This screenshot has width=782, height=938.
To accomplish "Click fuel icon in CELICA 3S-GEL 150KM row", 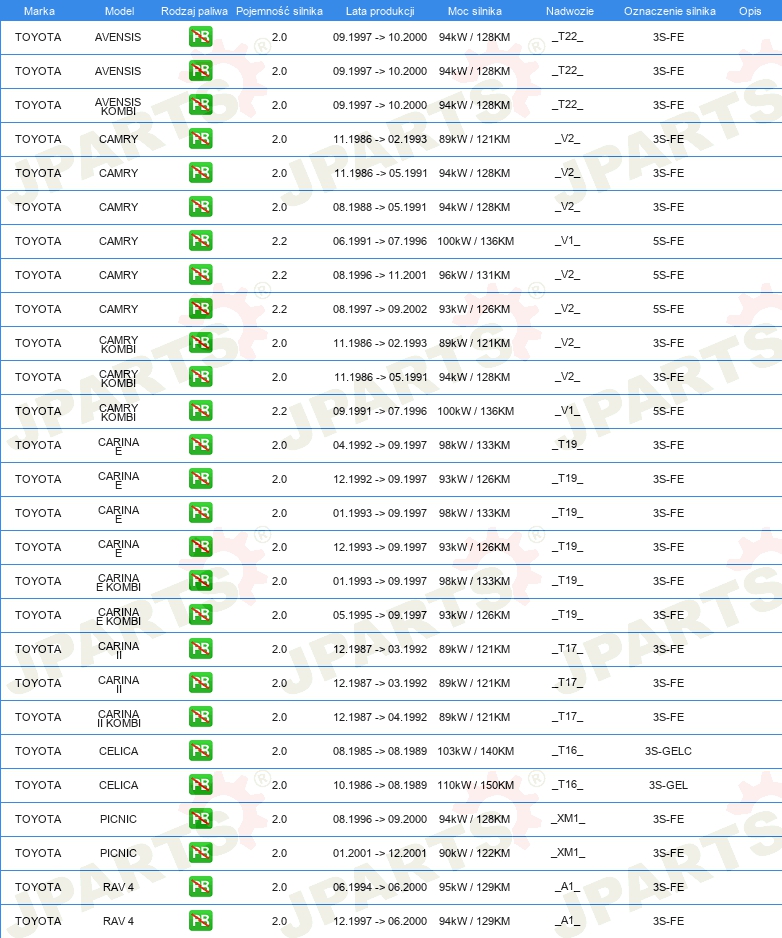I will pyautogui.click(x=200, y=785).
